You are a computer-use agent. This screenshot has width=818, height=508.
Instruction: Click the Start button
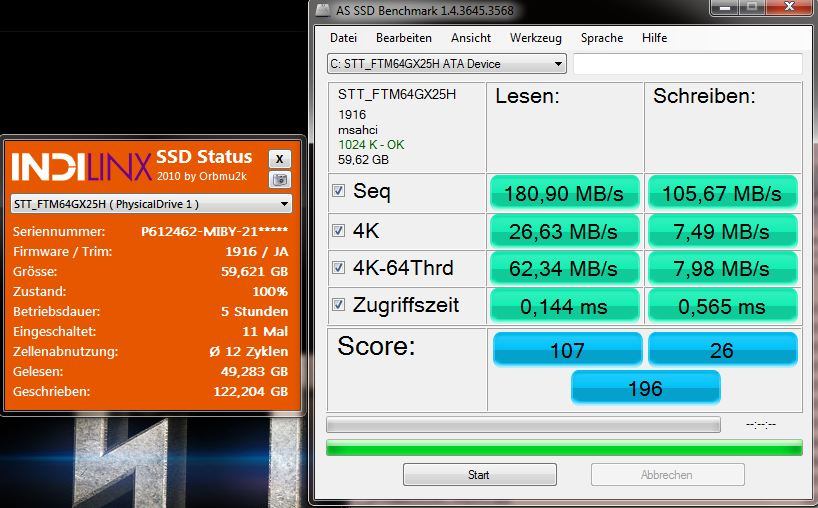(x=479, y=475)
